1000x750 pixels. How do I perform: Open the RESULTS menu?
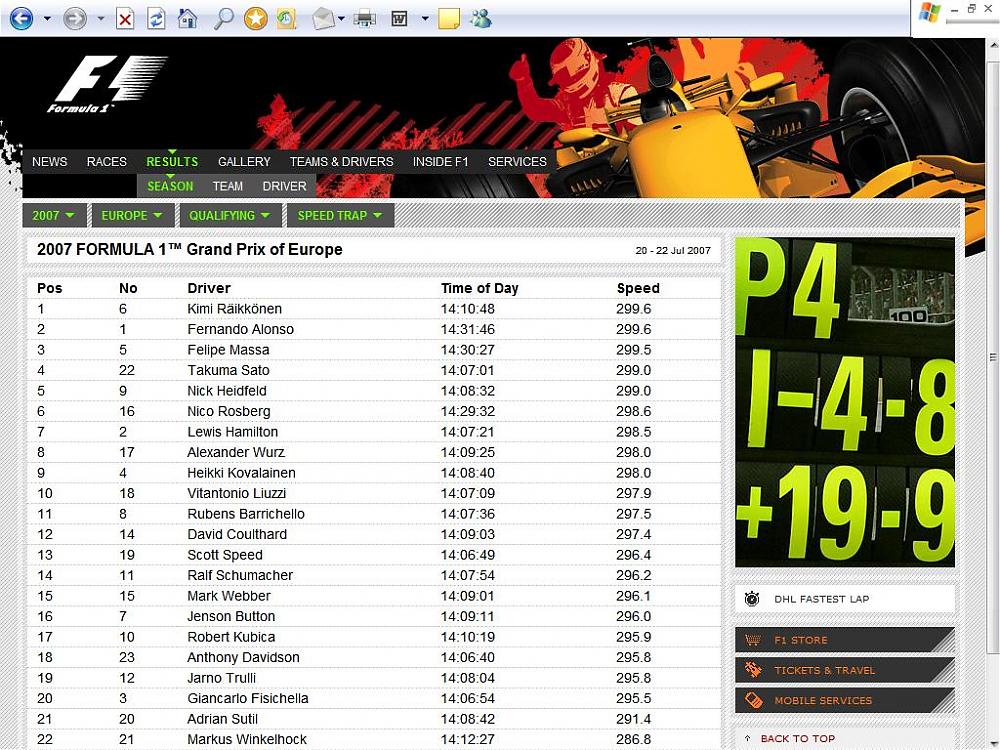172,162
